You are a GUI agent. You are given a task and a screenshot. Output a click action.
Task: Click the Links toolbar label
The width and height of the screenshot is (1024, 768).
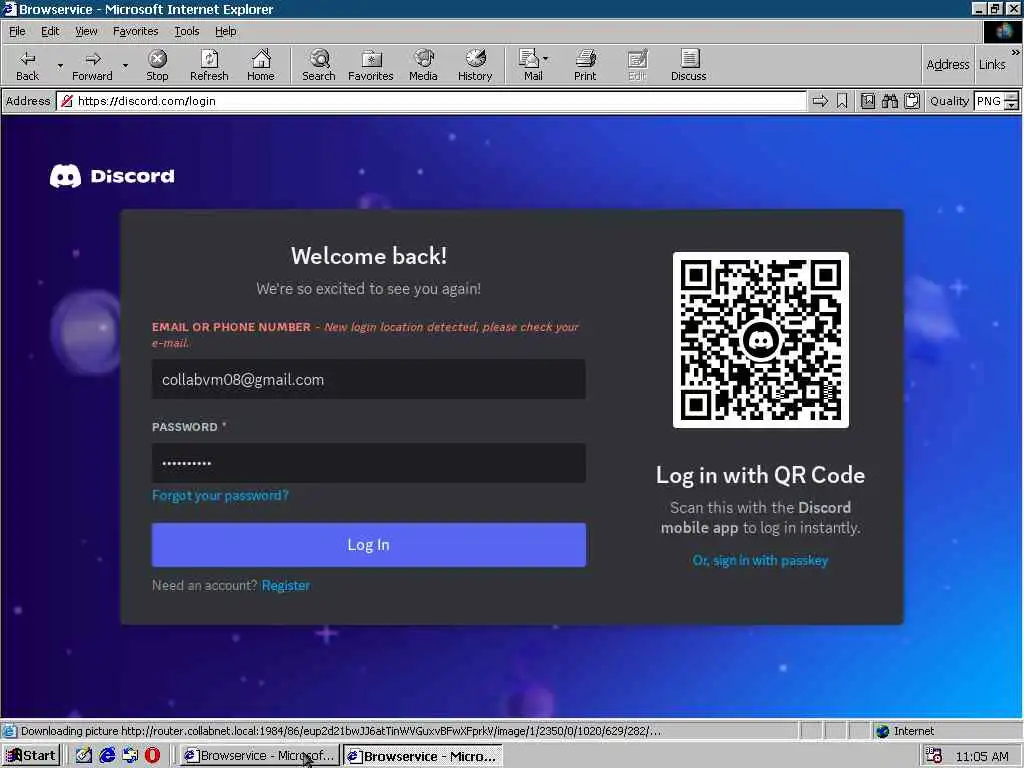pos(992,65)
